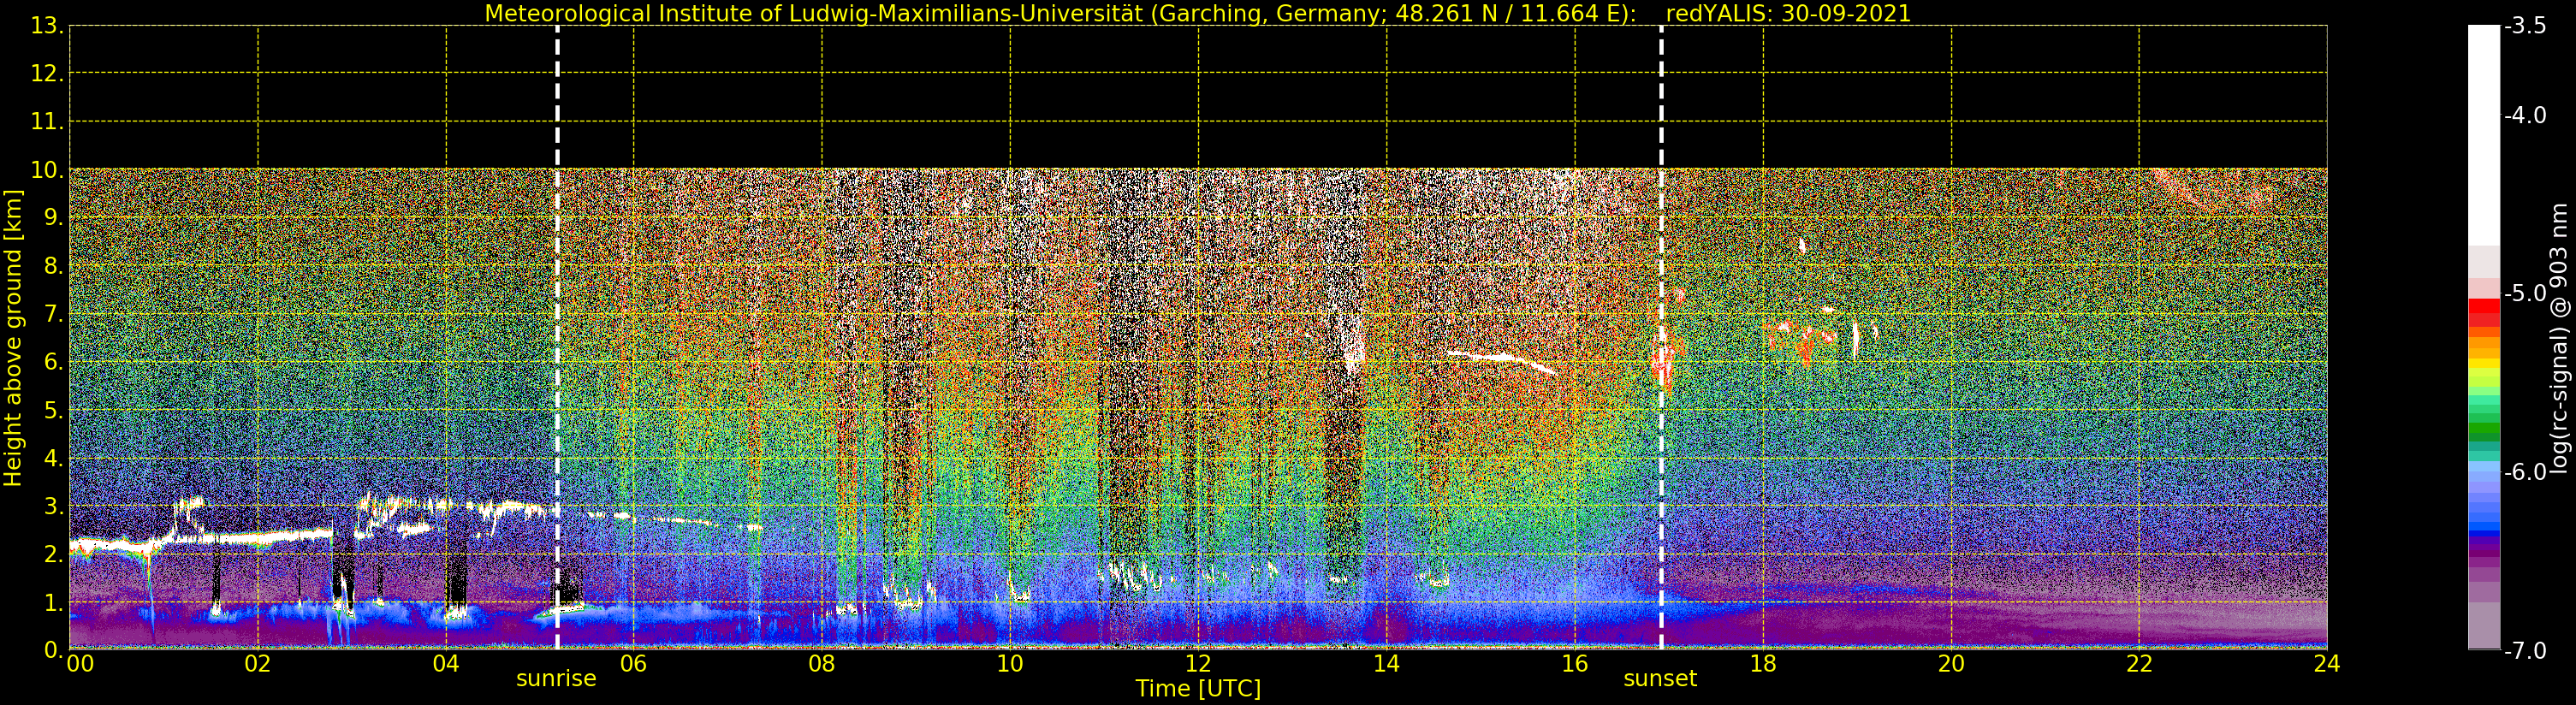Click the "redYALIS: 30-09-2021" text in the title
Viewport: 2576px width, 705px height.
click(1788, 14)
